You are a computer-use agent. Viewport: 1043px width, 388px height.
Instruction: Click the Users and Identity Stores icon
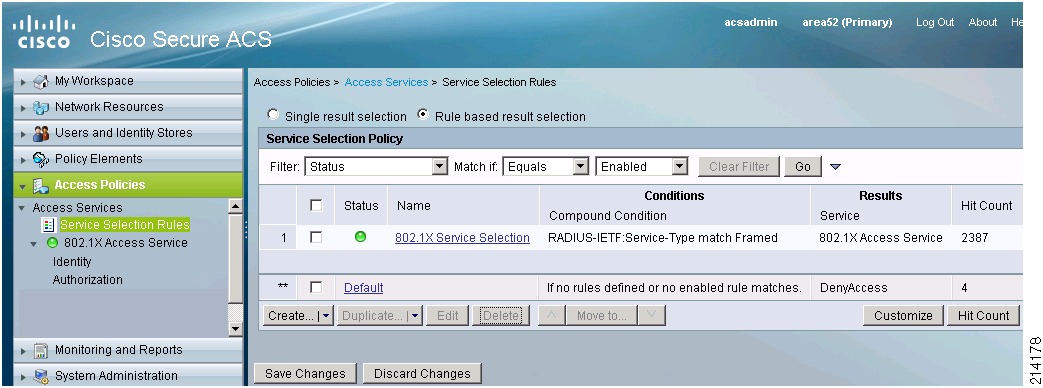41,133
